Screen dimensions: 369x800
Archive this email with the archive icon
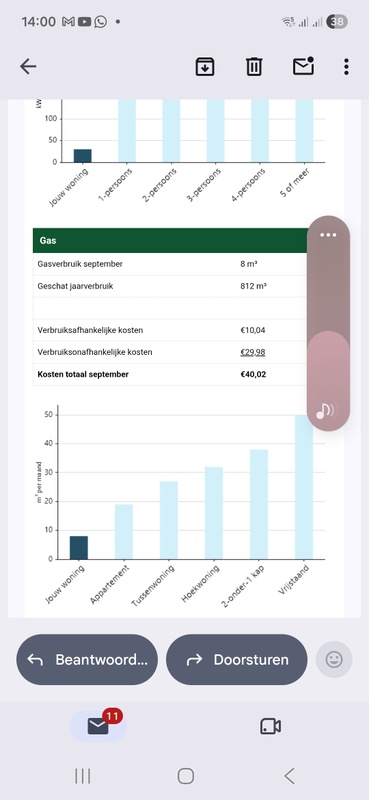pyautogui.click(x=205, y=66)
